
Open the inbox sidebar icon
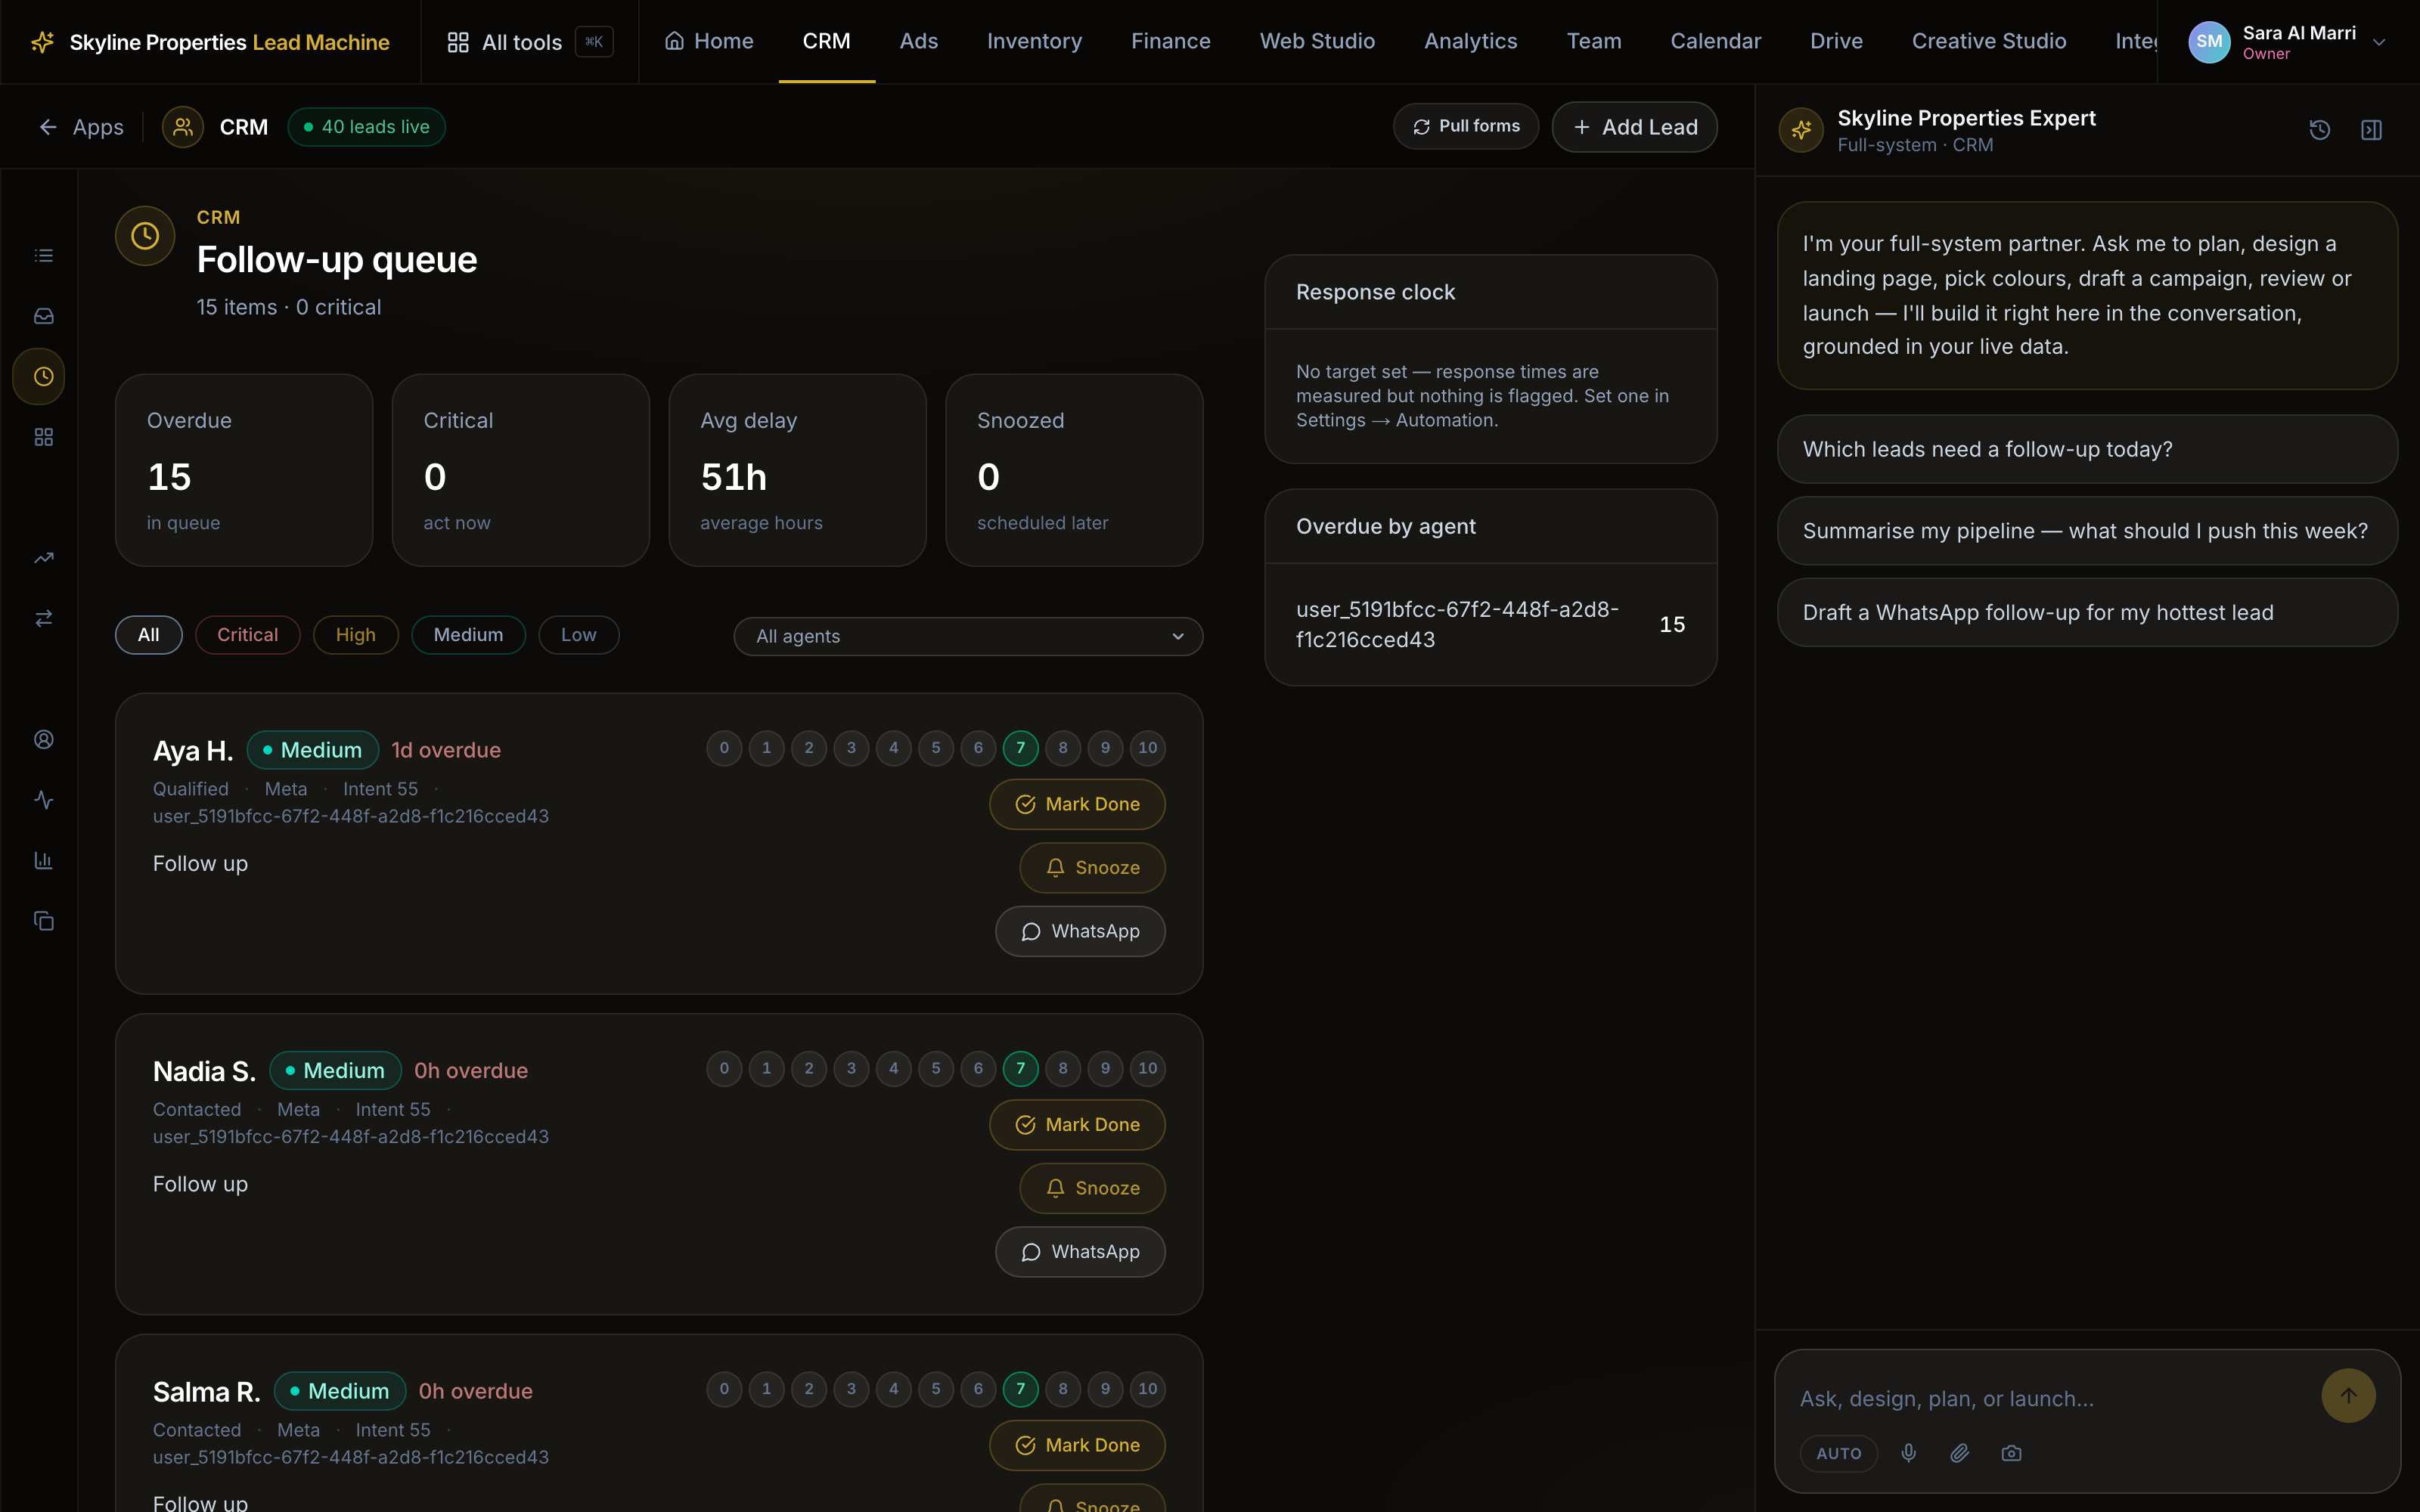(44, 316)
